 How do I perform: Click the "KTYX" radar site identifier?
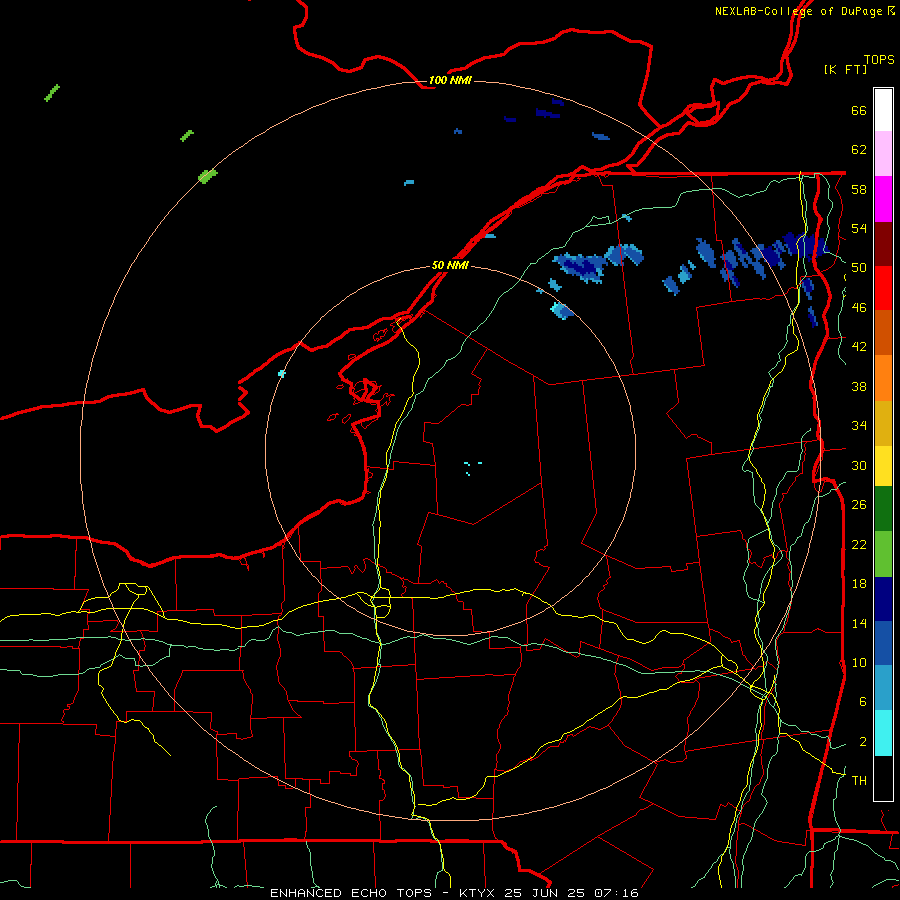(x=478, y=893)
